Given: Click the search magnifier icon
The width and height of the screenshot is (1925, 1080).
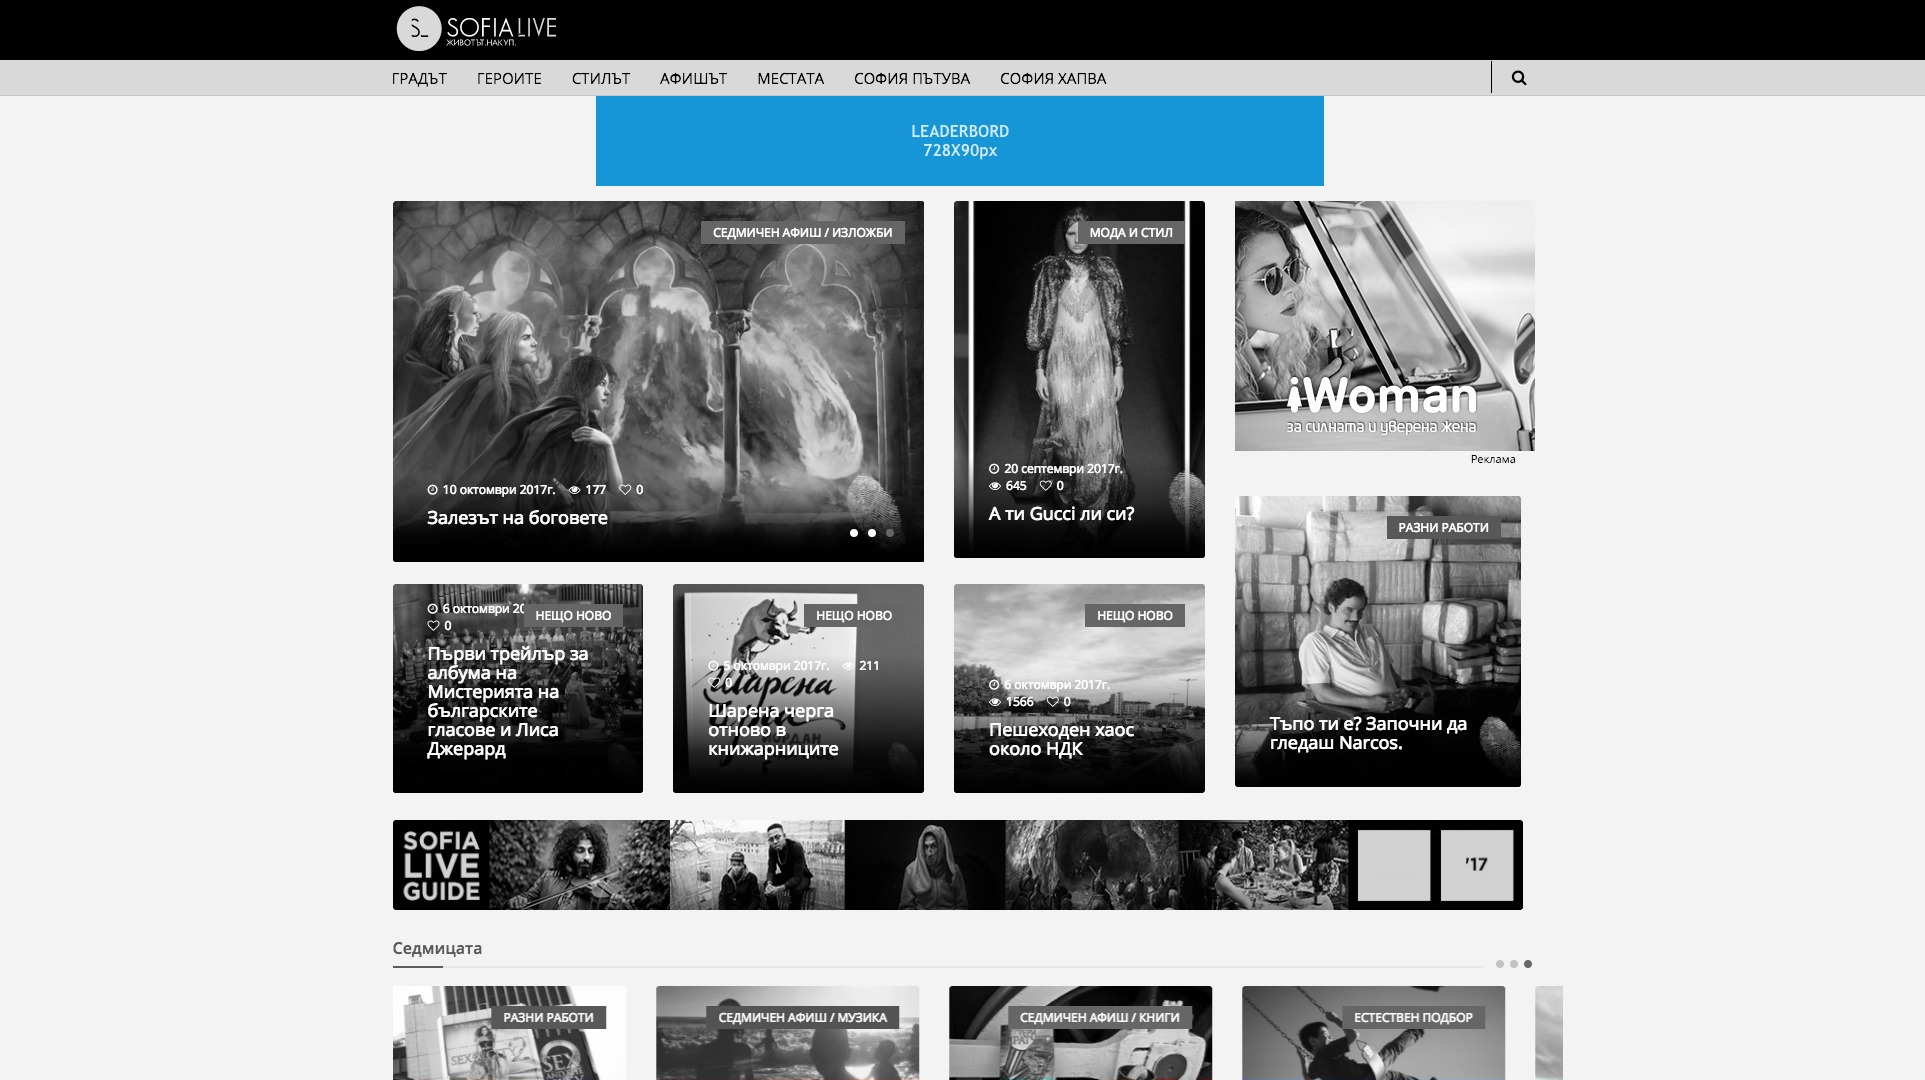Looking at the screenshot, I should (1518, 78).
